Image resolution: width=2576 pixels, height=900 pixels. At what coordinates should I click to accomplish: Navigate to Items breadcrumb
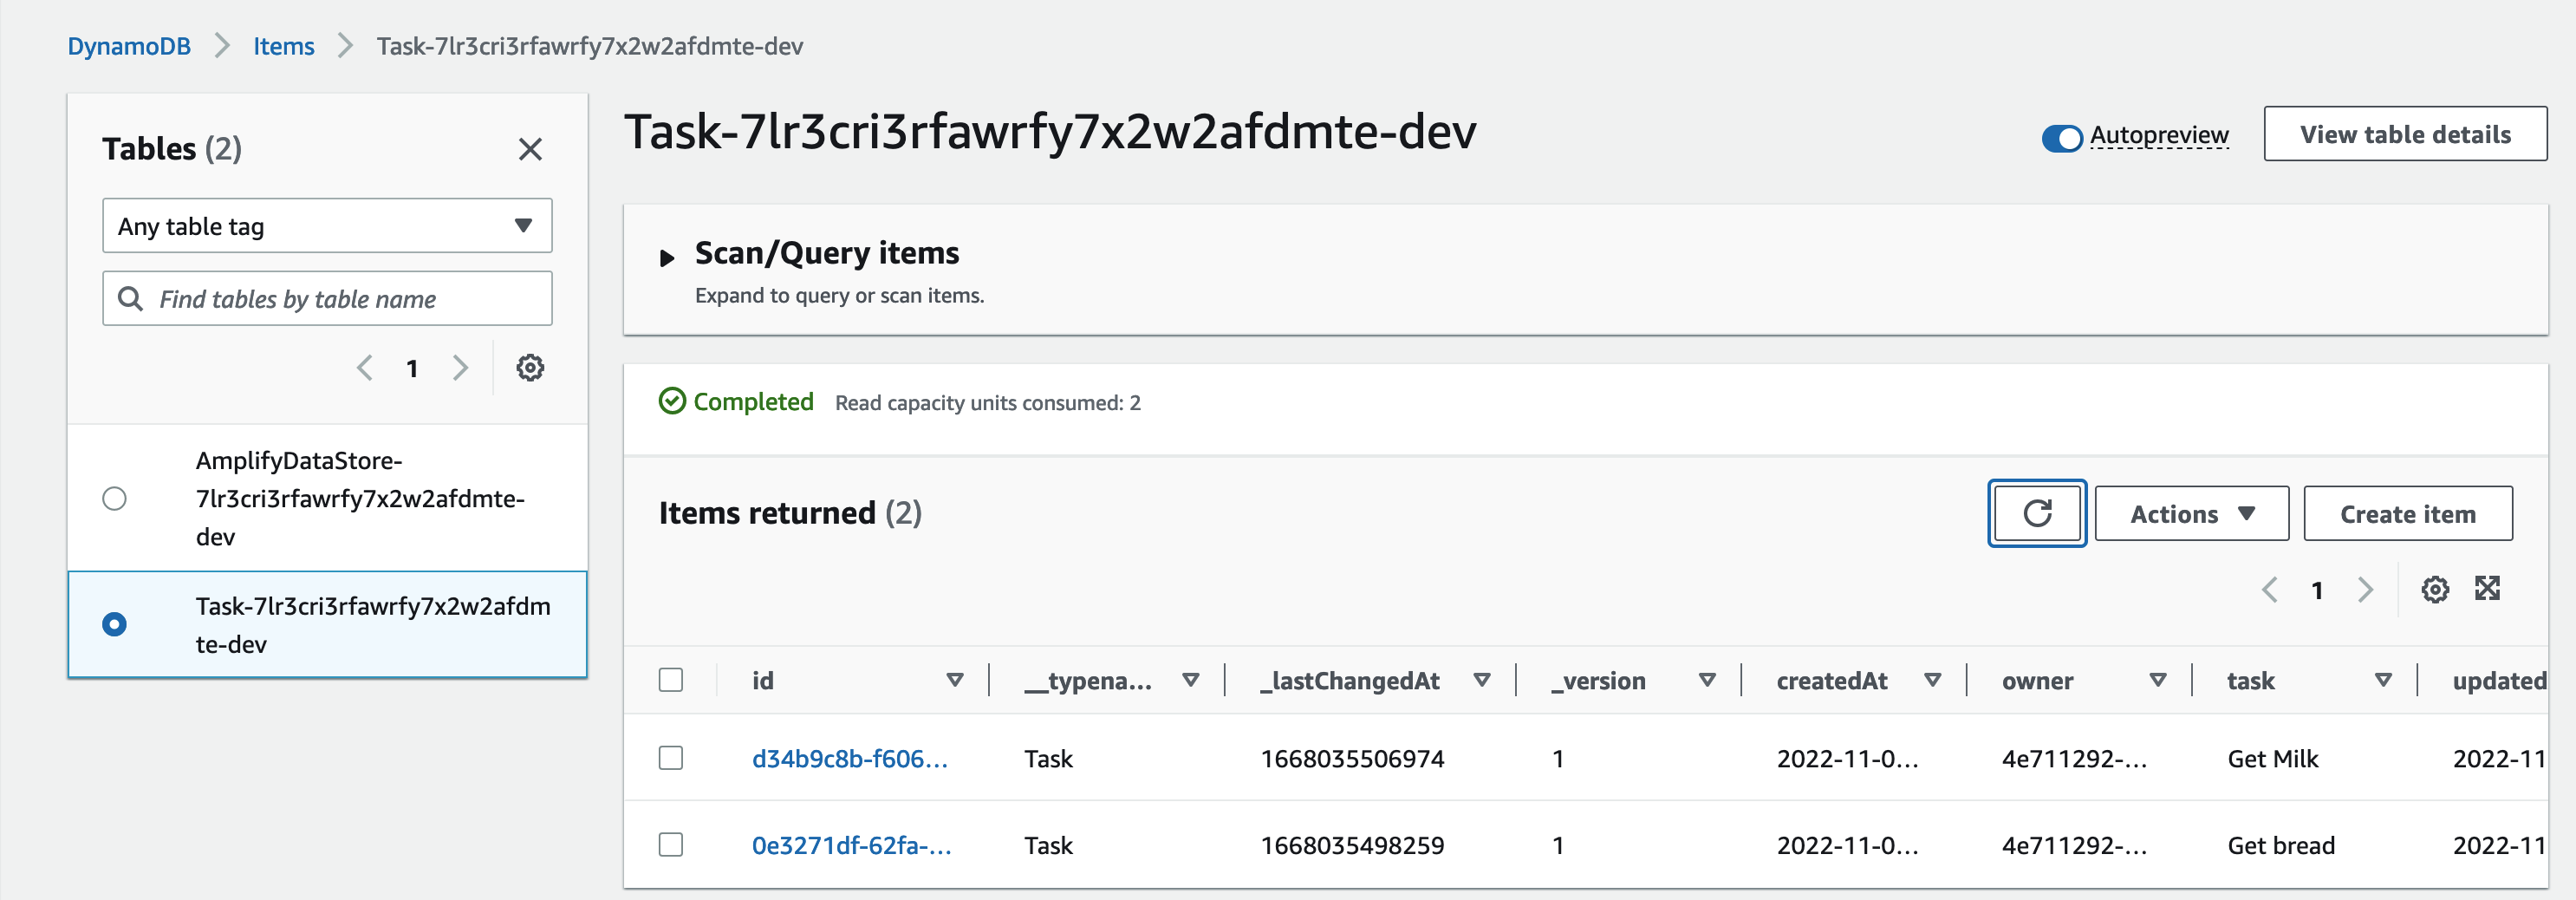(x=283, y=46)
